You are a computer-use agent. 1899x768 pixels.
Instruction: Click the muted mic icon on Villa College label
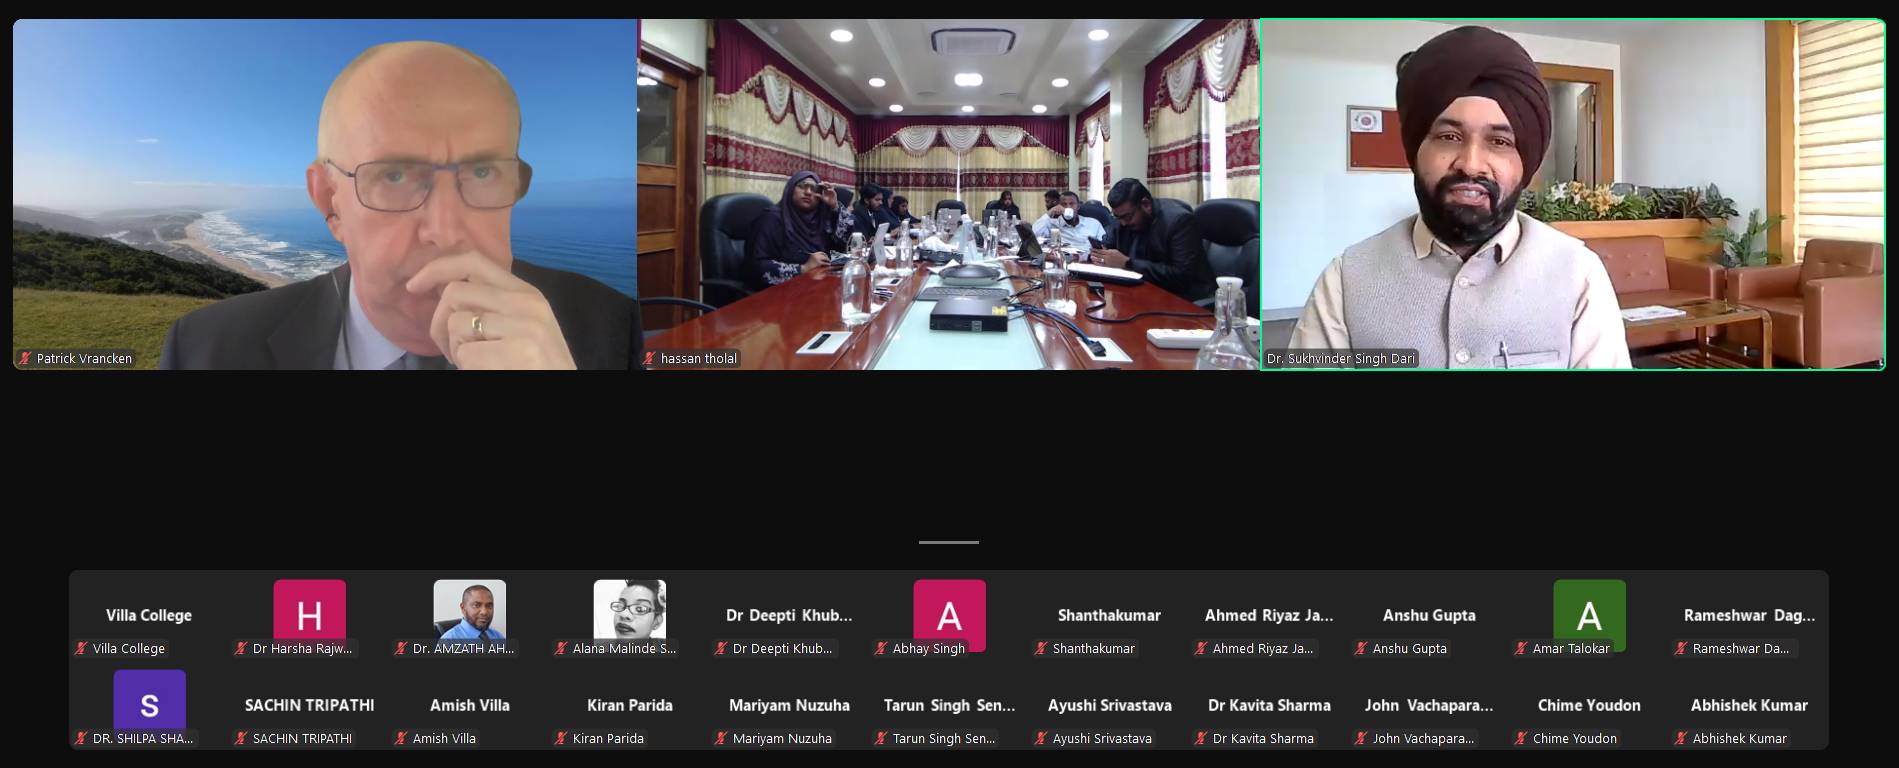[x=81, y=648]
